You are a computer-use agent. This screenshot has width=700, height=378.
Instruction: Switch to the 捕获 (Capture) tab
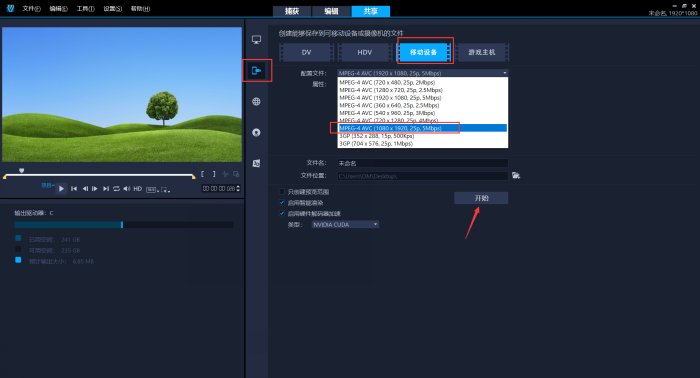pyautogui.click(x=292, y=11)
